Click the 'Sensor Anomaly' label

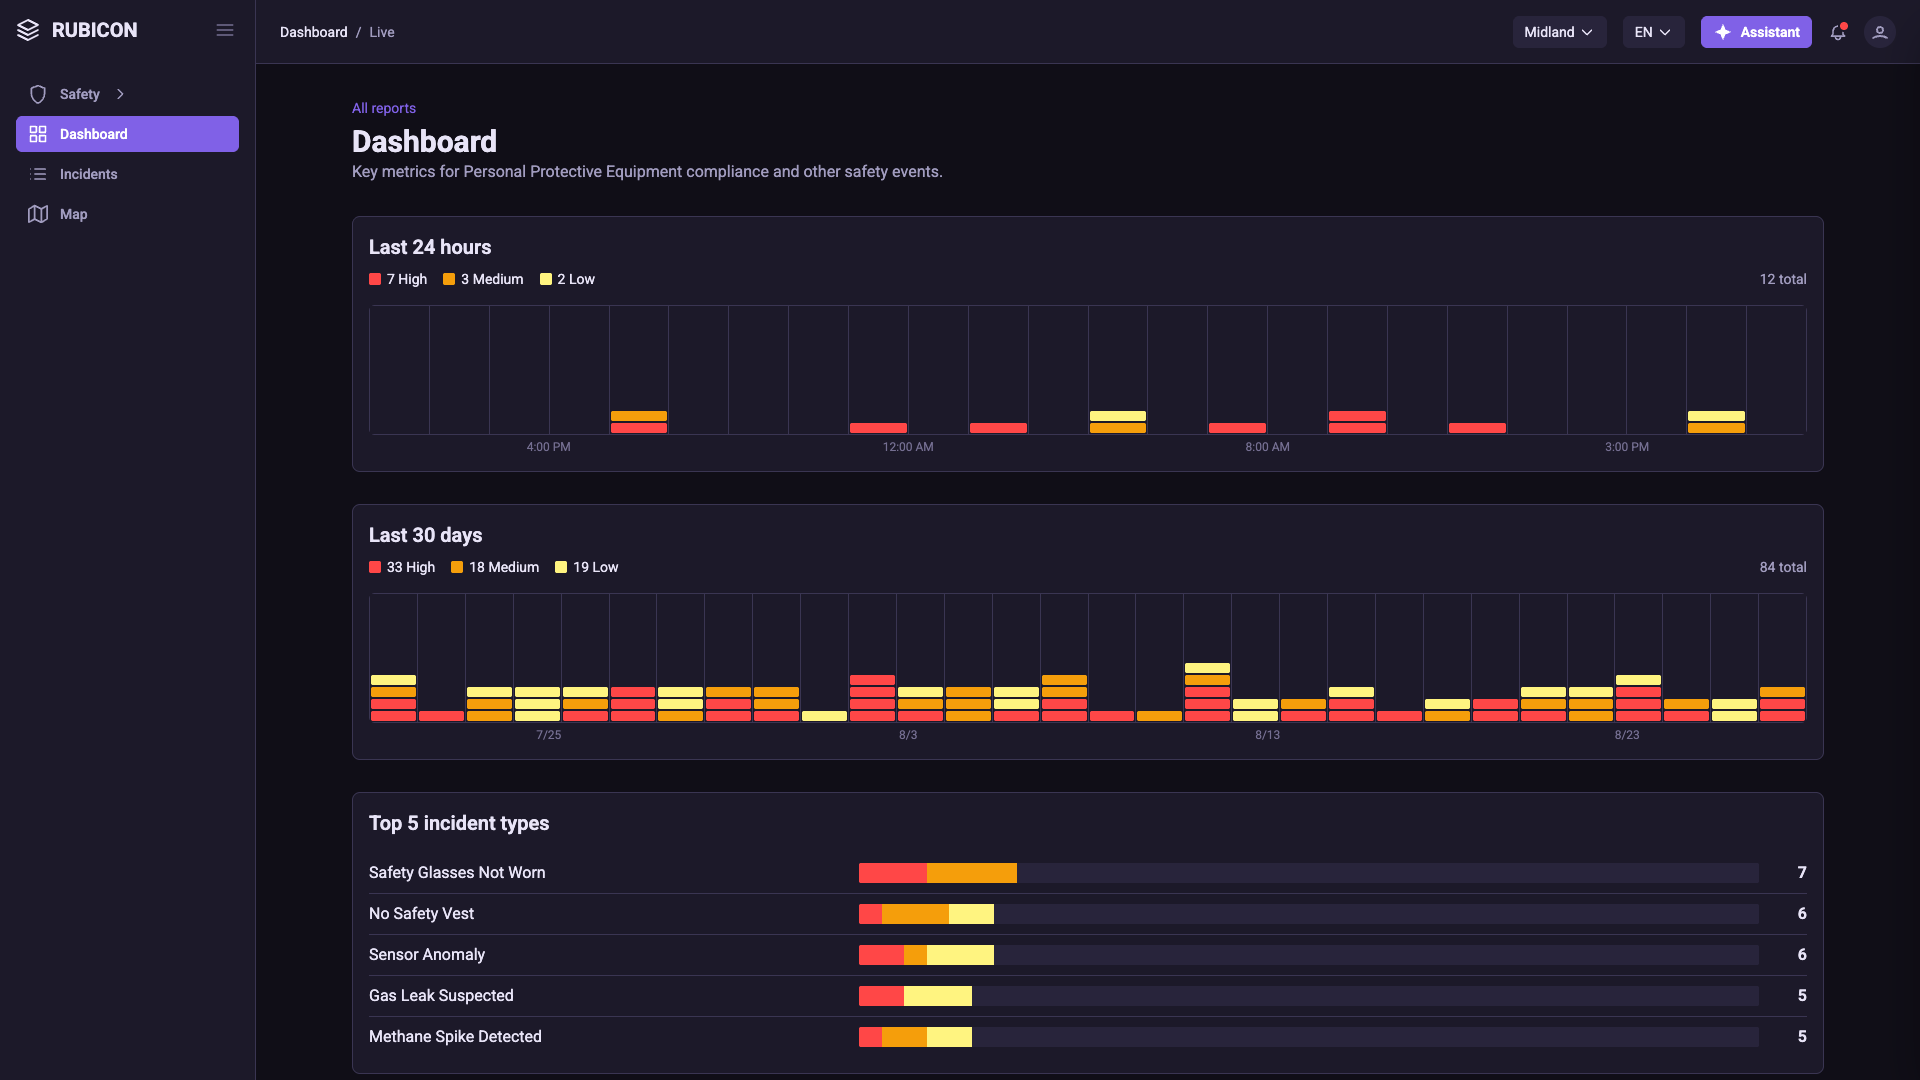427,955
